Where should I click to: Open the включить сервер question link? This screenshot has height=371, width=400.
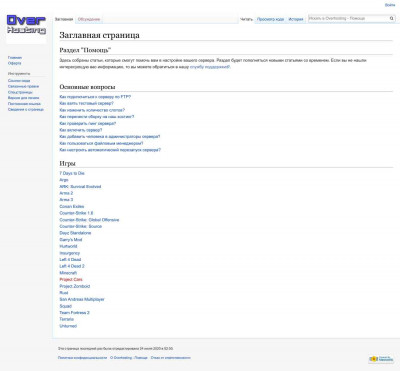click(81, 130)
